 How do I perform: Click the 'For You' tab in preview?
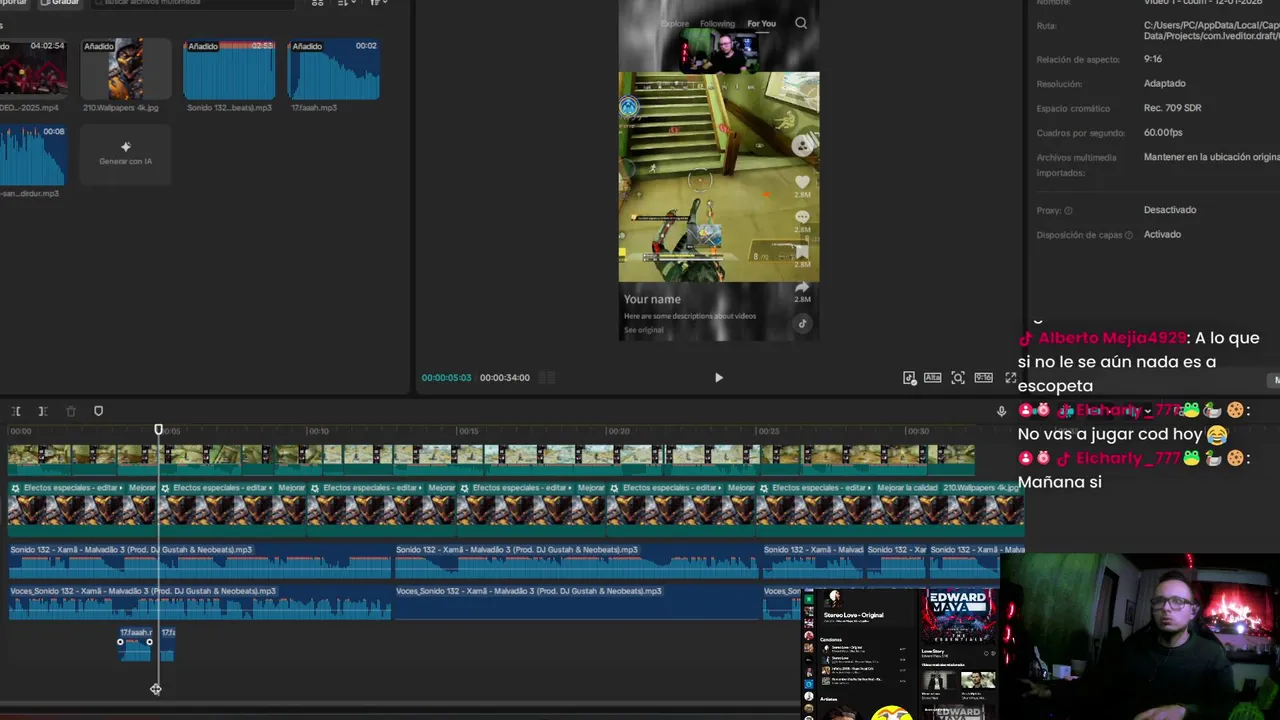click(x=761, y=23)
